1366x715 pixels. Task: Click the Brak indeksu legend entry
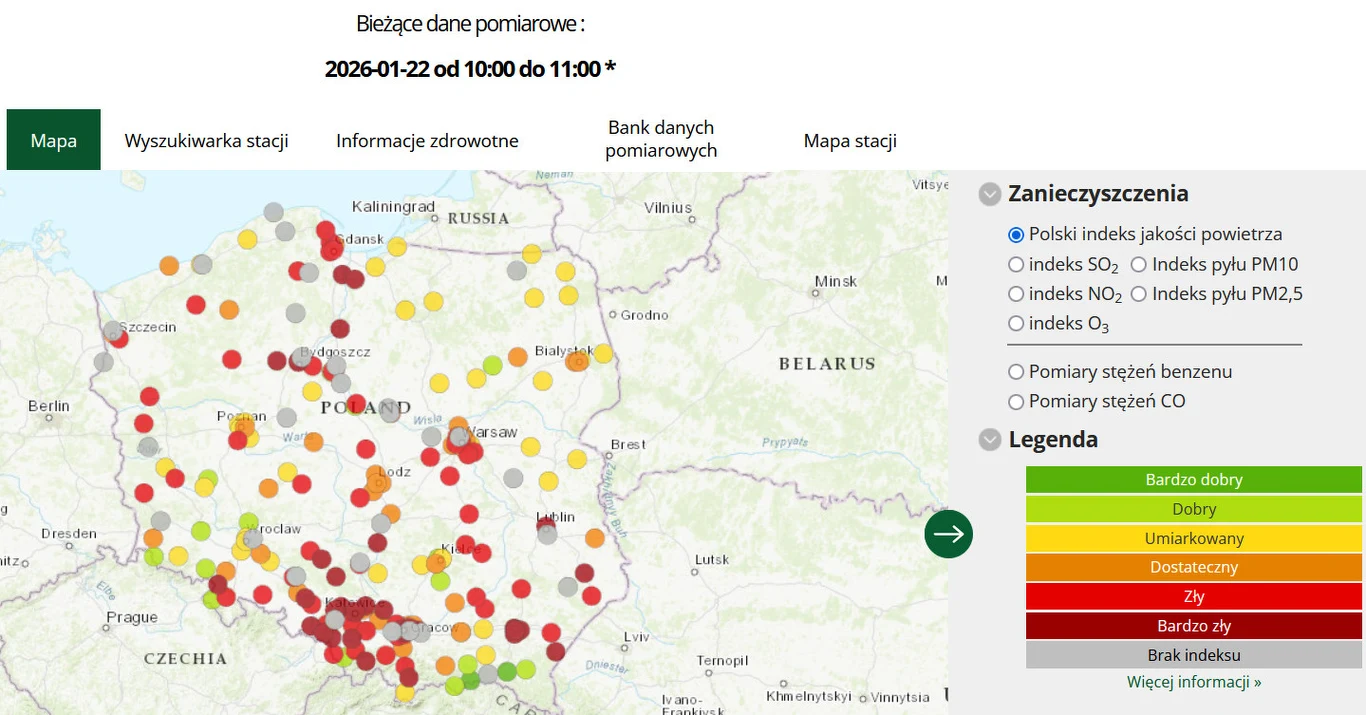1193,654
